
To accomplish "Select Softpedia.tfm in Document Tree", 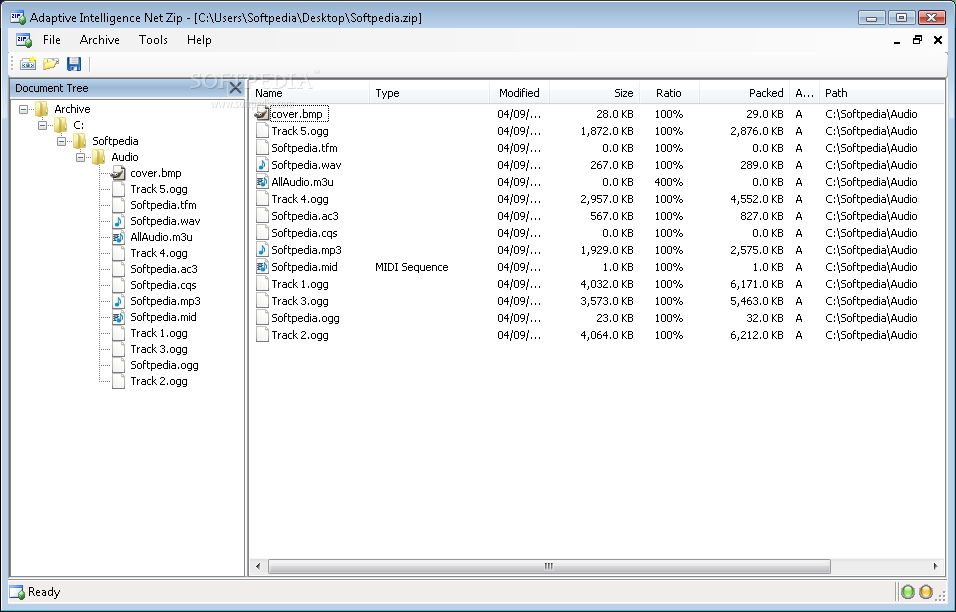I will (163, 205).
